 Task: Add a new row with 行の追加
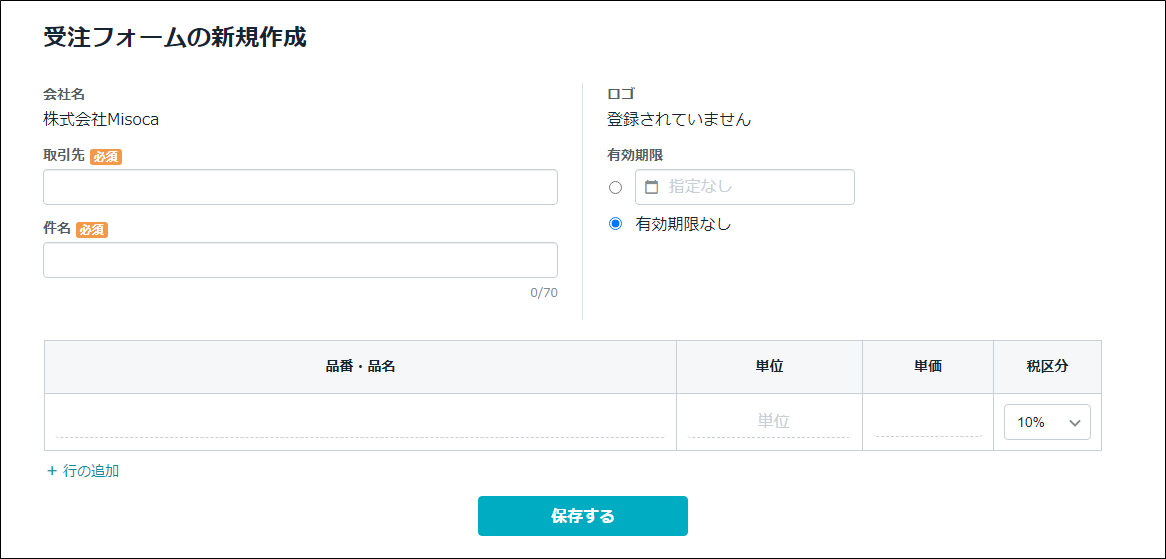(x=83, y=471)
